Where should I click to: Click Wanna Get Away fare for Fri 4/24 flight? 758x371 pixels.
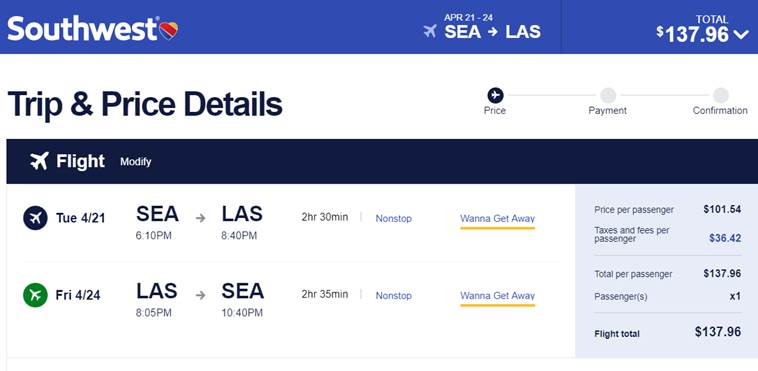(x=497, y=296)
